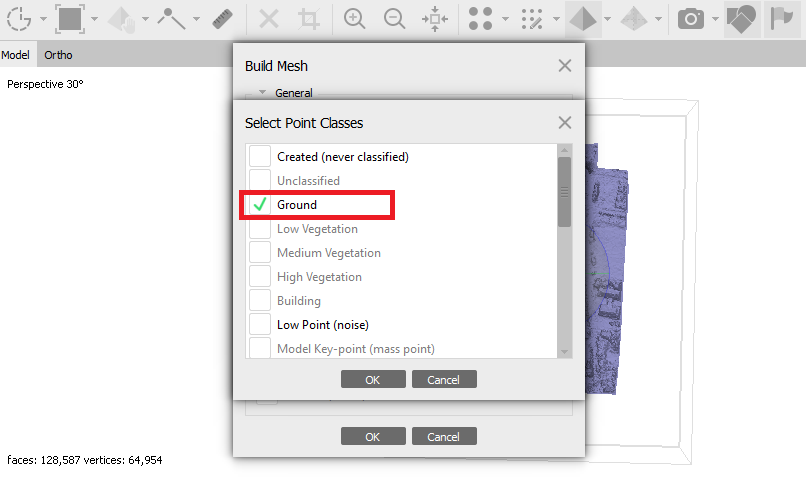Open tie points view dropdown arrow
The height and width of the screenshot is (479, 806).
point(505,19)
